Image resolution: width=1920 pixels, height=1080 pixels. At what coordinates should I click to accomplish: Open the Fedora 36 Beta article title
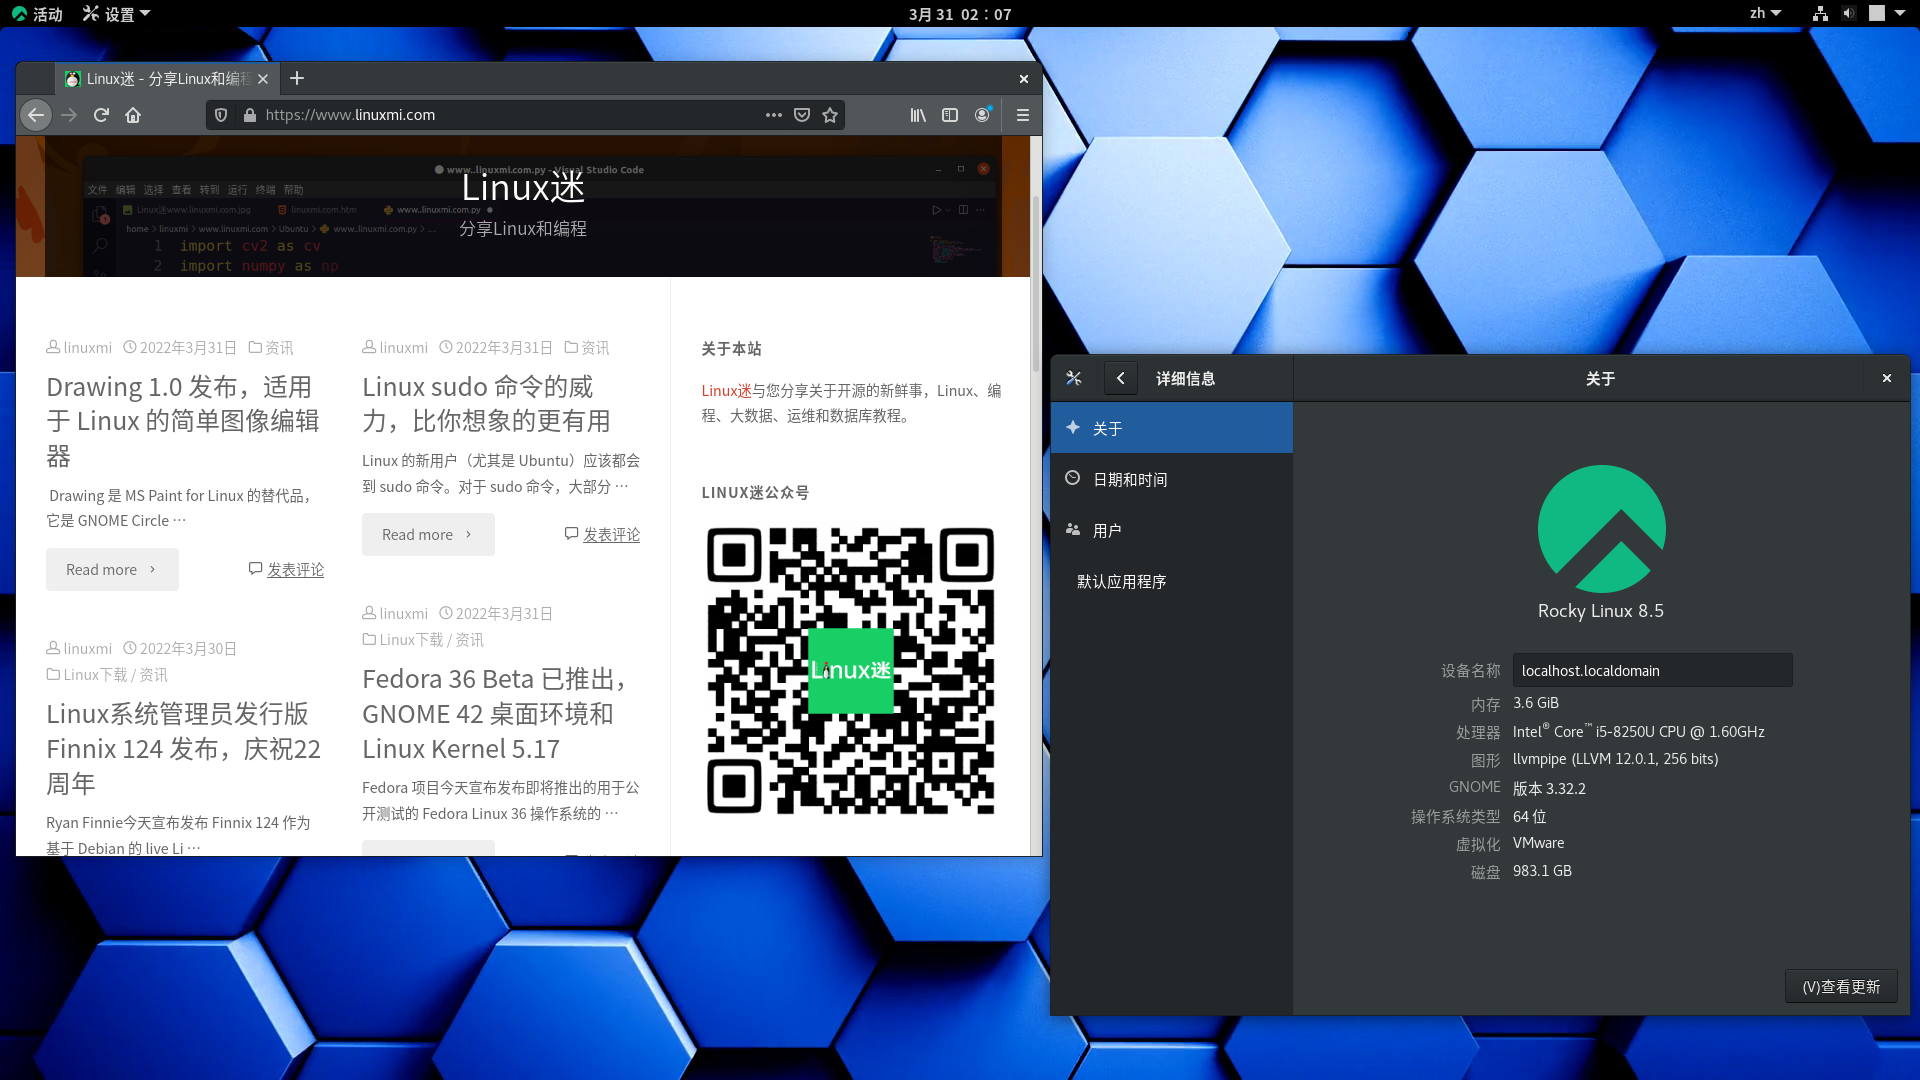pyautogui.click(x=494, y=714)
